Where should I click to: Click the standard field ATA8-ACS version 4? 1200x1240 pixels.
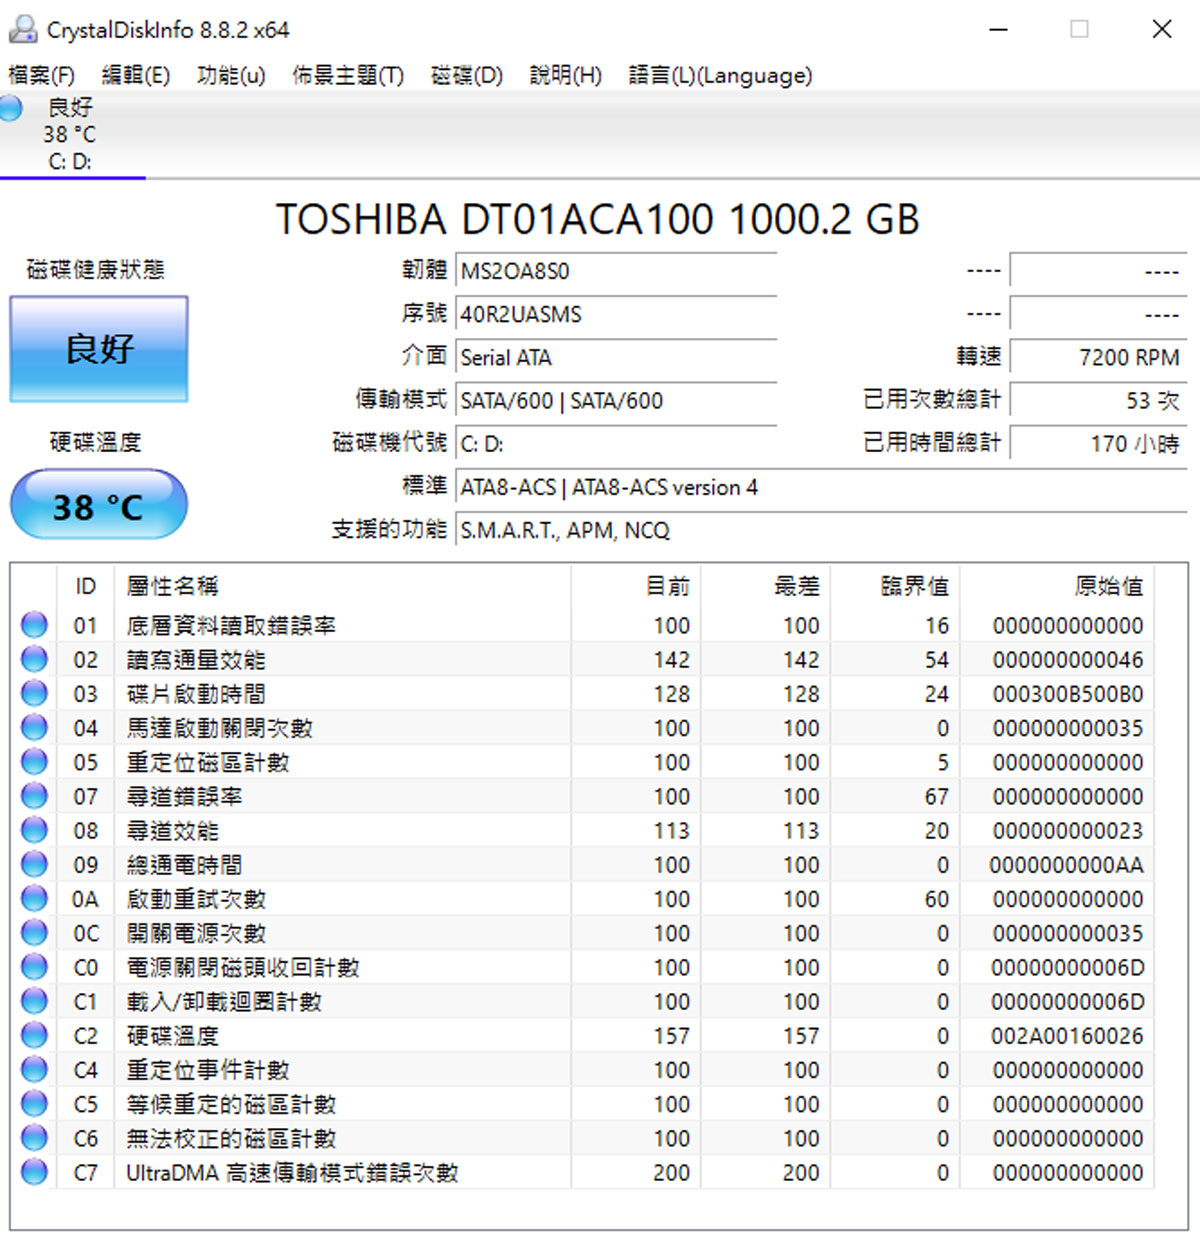pyautogui.click(x=821, y=487)
